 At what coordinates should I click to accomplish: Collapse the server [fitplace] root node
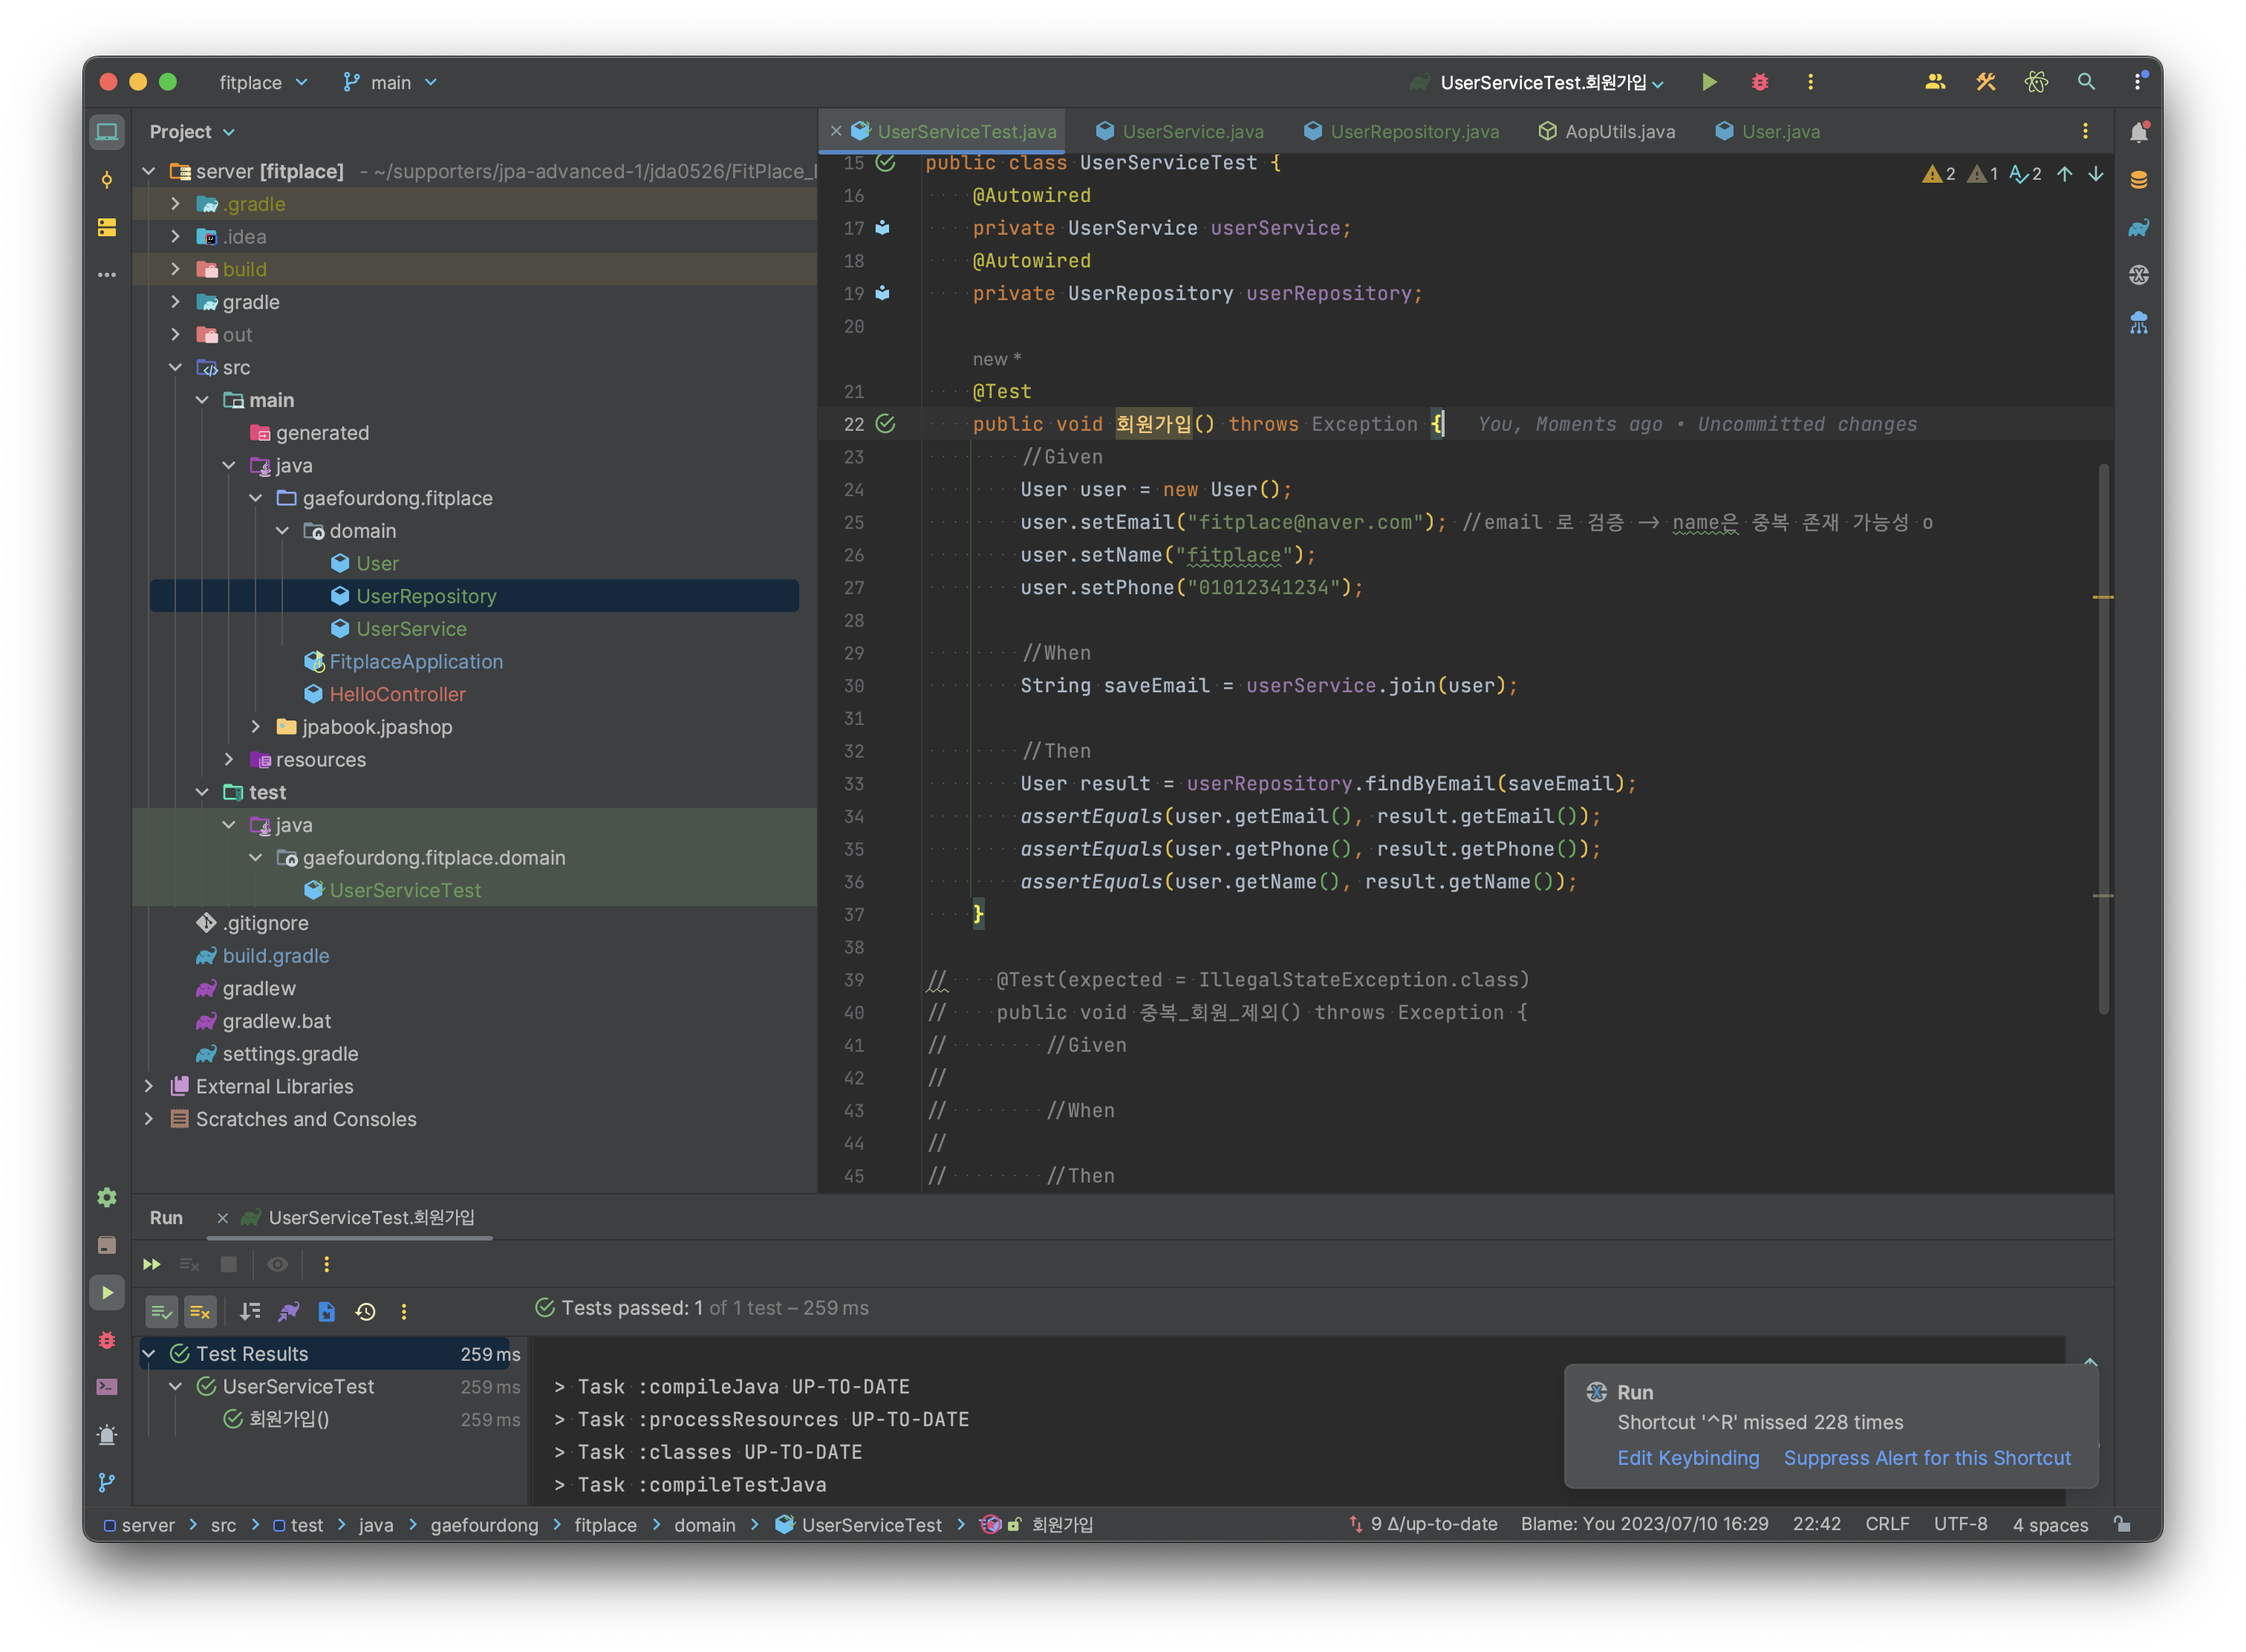pos(149,171)
